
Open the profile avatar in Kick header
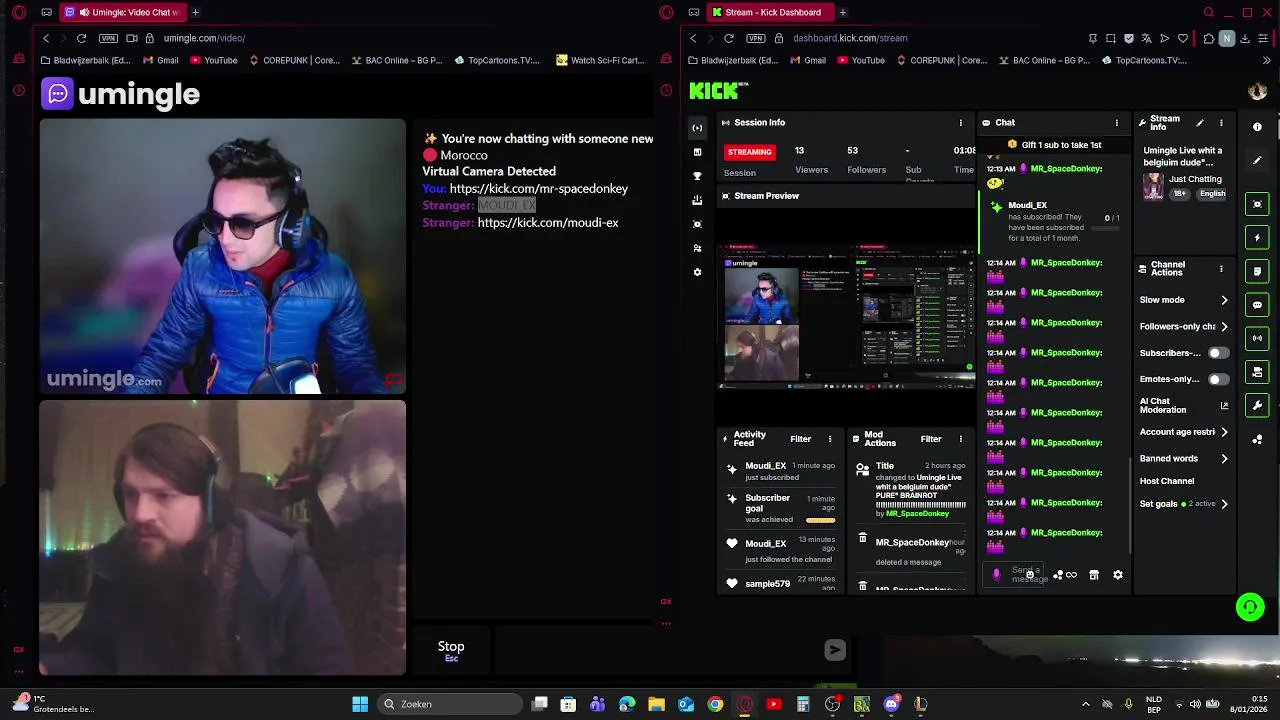pos(1257,91)
